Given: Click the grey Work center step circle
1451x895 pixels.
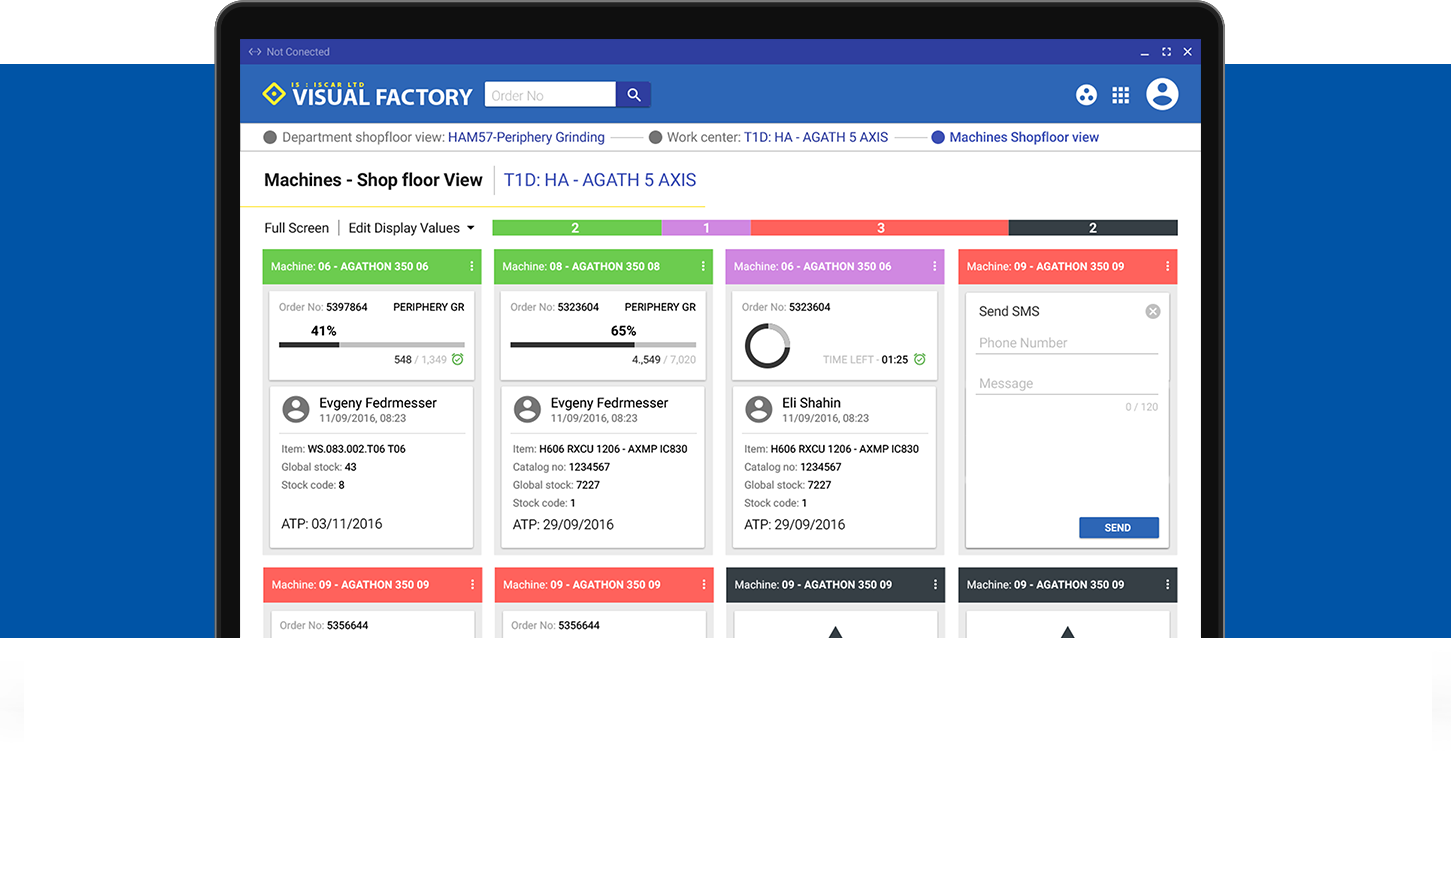Looking at the screenshot, I should tap(656, 138).
